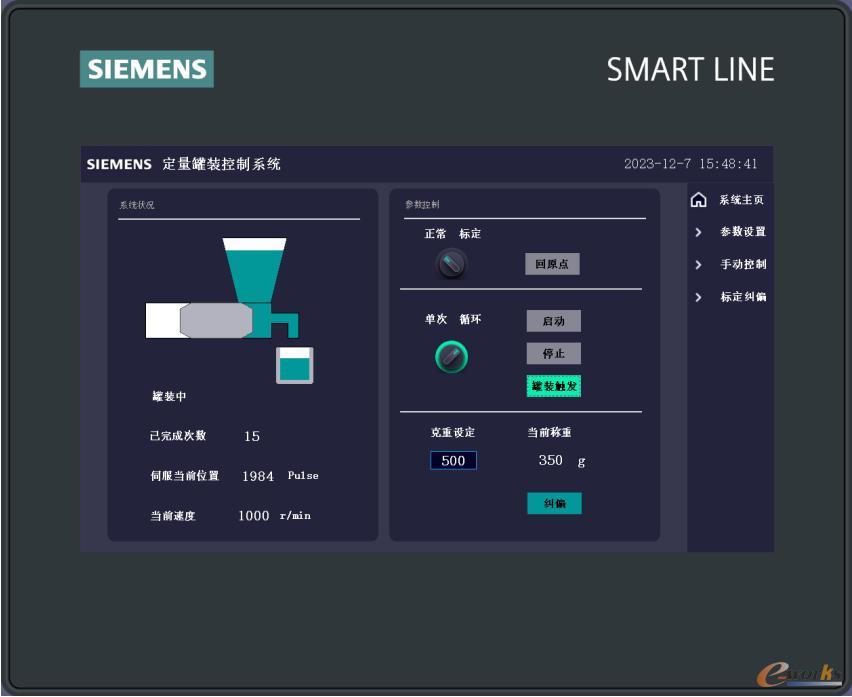
Task: Click the green SIEMENS bezel logo
Action: pos(147,69)
